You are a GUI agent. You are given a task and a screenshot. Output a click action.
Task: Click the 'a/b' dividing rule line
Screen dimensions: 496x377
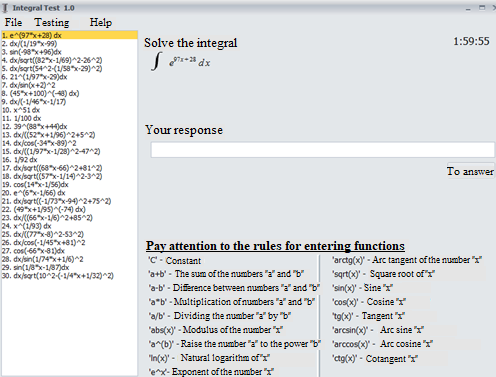point(220,316)
